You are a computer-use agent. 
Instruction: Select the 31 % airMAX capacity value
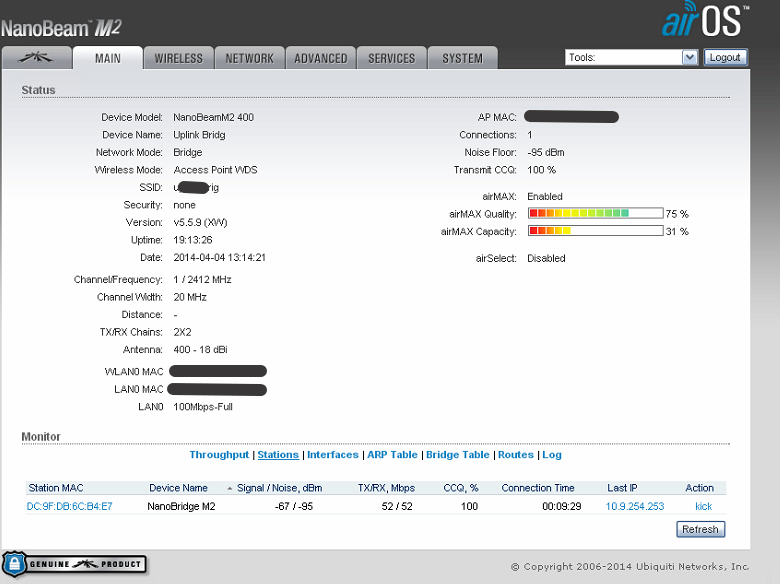pyautogui.click(x=677, y=231)
